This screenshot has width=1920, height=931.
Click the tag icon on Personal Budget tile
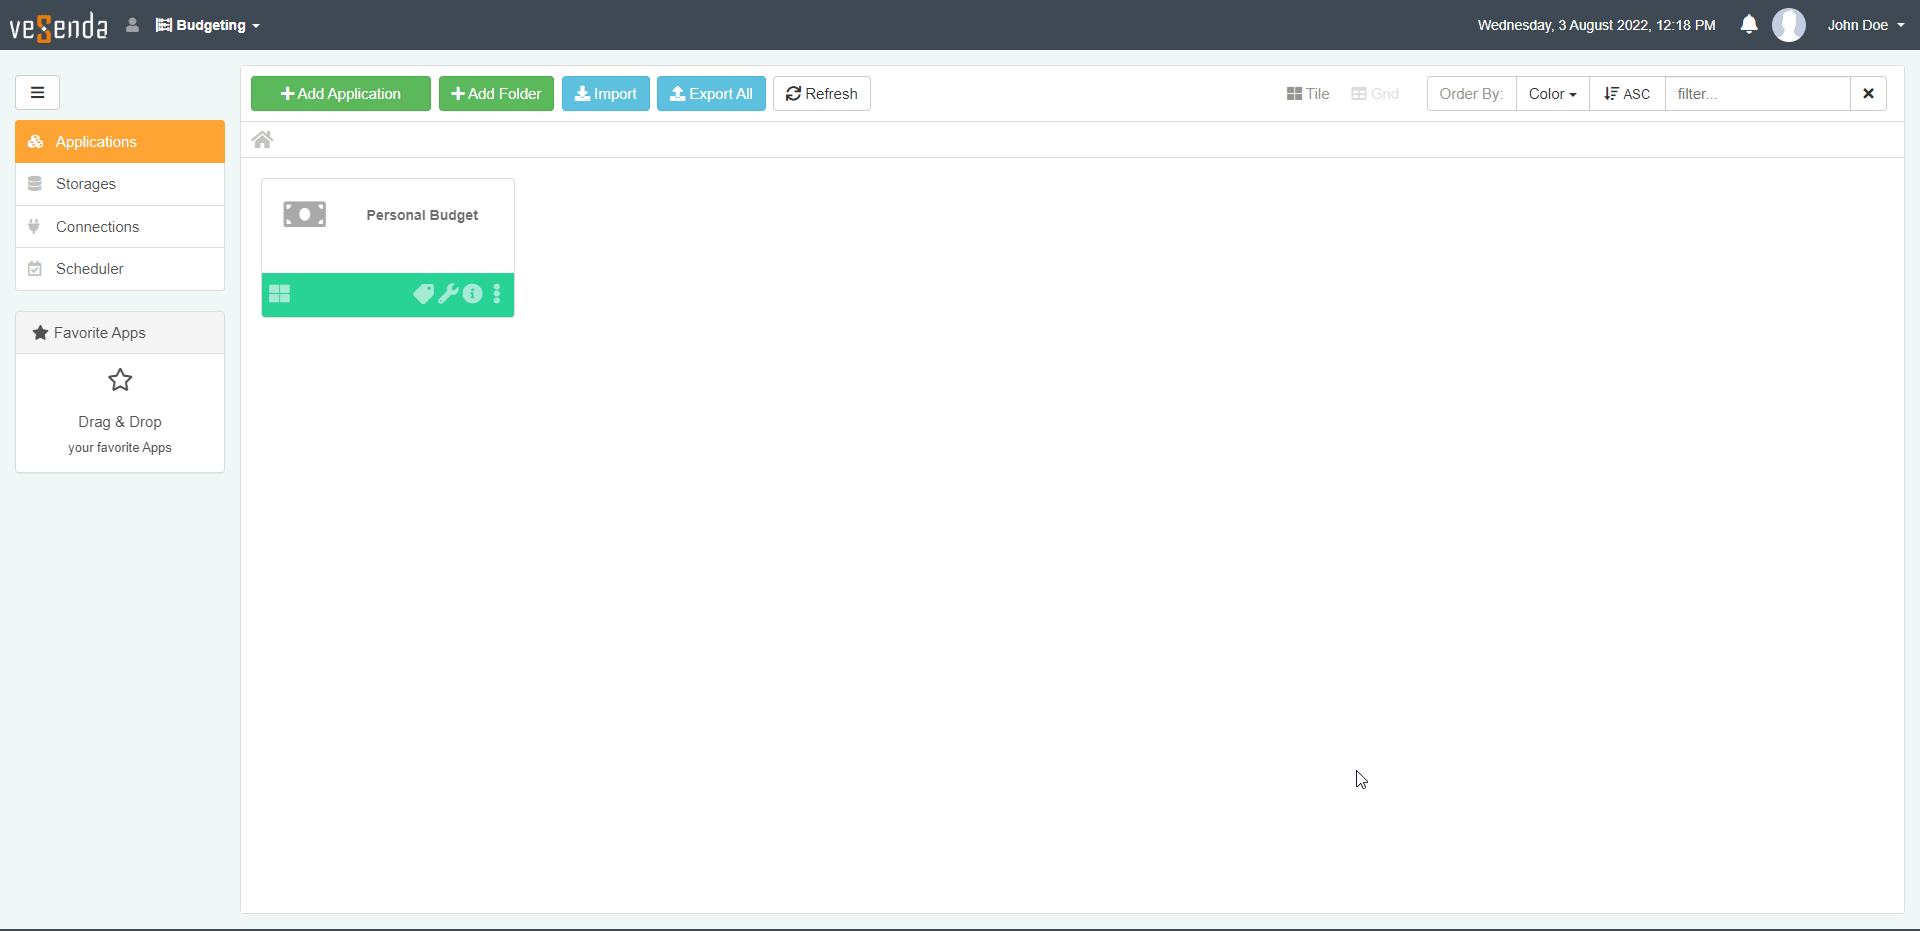coord(423,294)
